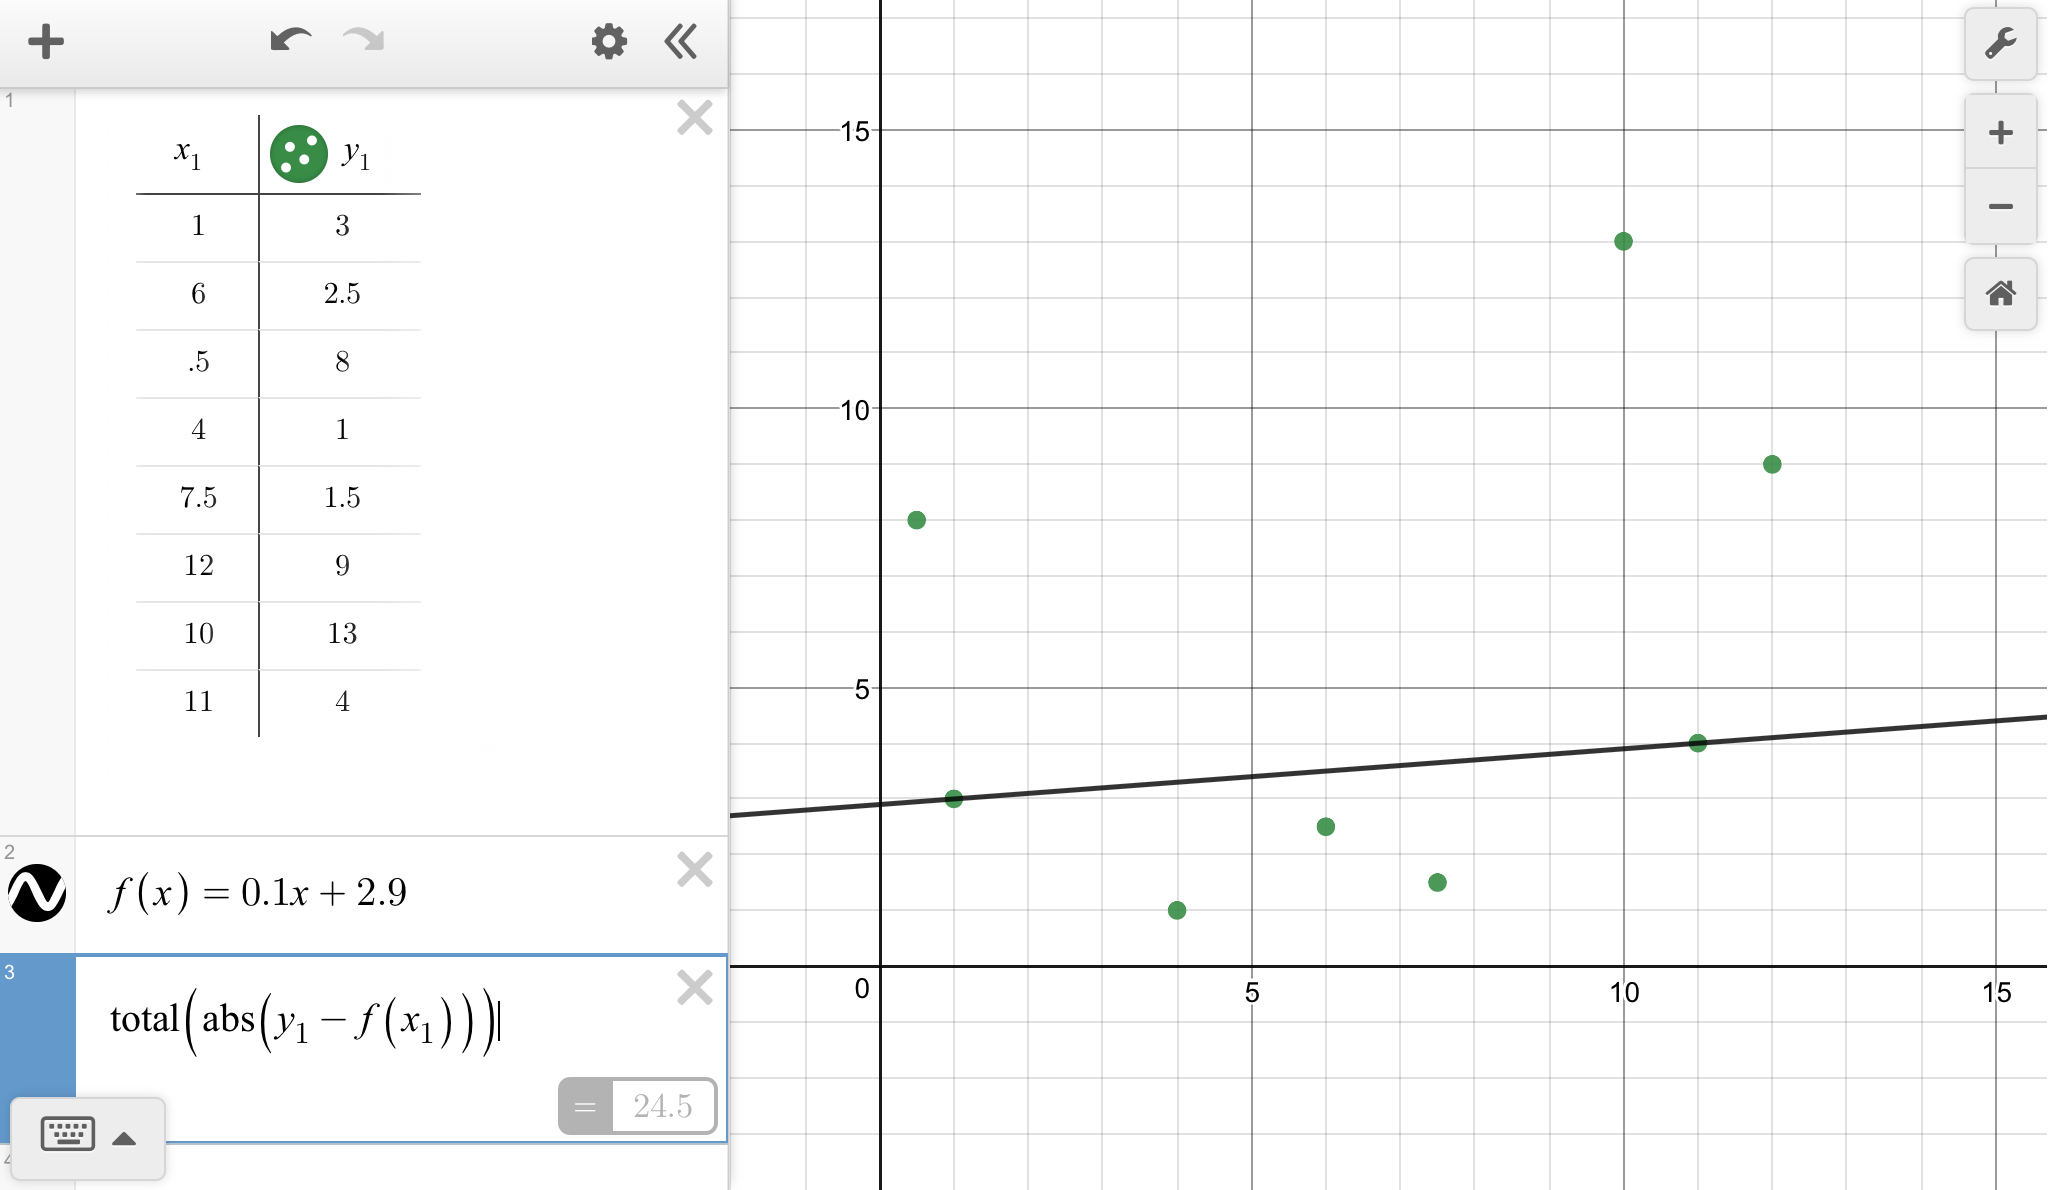Zoom out on the graph
Image resolution: width=2048 pixels, height=1190 pixels.
[2000, 207]
